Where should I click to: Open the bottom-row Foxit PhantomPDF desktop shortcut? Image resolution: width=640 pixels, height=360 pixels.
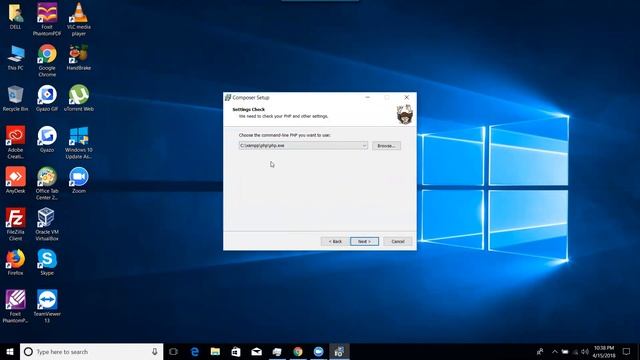click(16, 306)
